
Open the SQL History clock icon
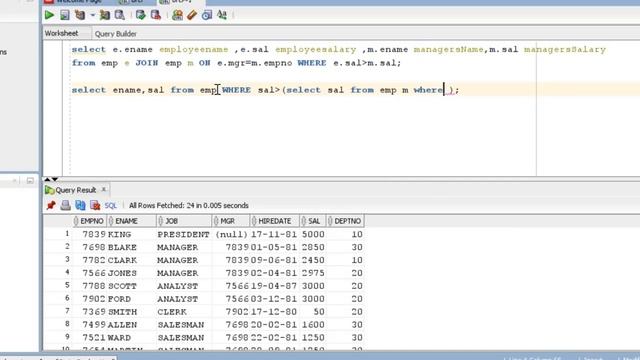point(207,15)
